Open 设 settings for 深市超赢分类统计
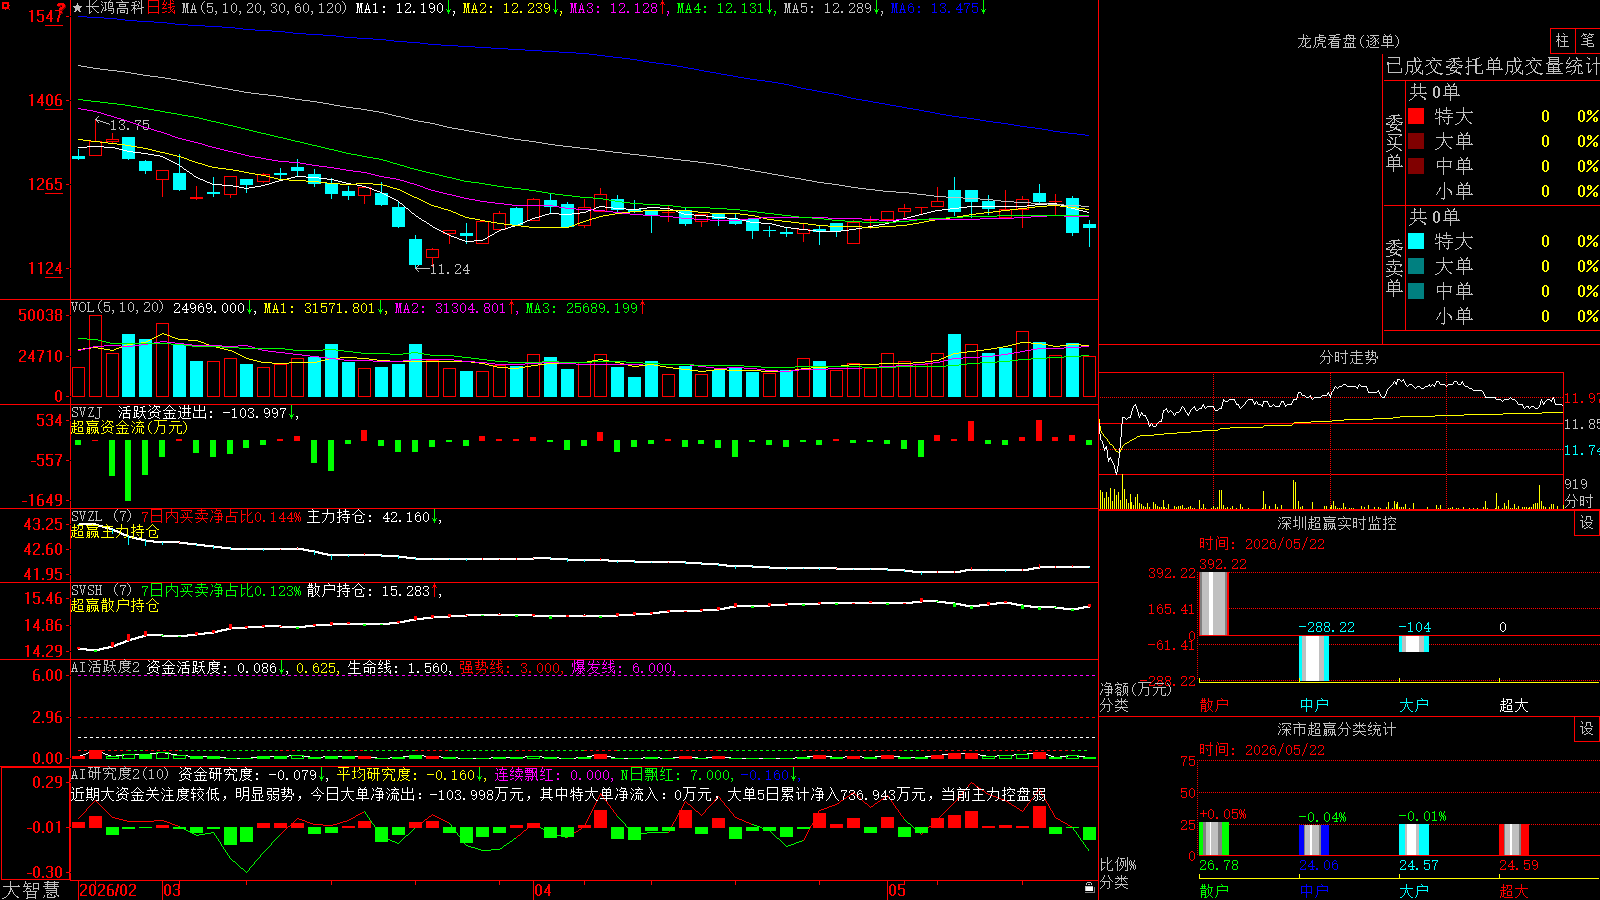The image size is (1600, 900). (x=1587, y=729)
